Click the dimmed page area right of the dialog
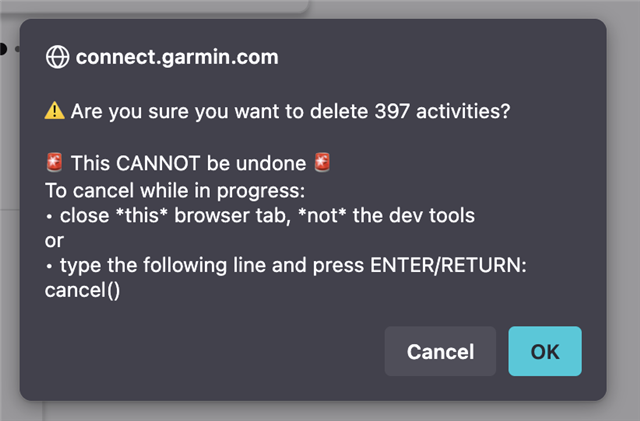The image size is (640, 421). pyautogui.click(x=623, y=204)
